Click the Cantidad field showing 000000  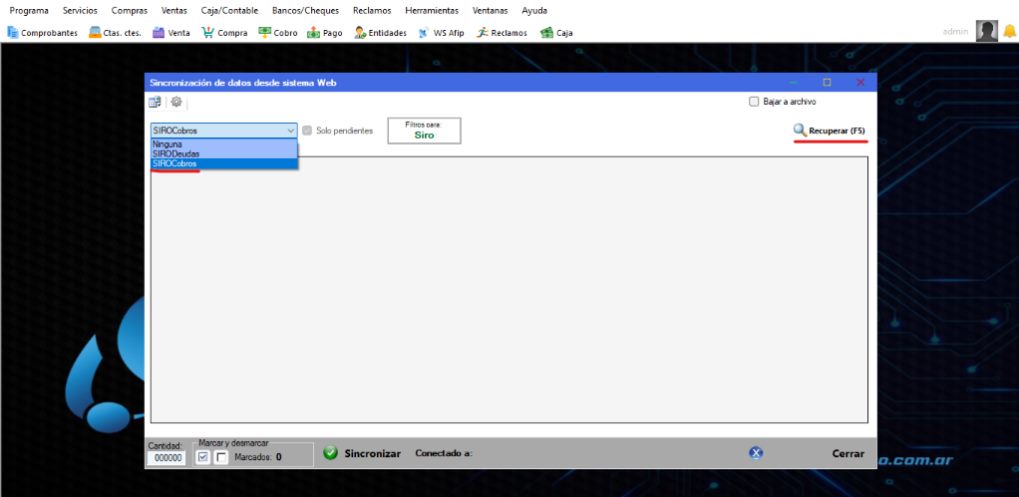(166, 458)
